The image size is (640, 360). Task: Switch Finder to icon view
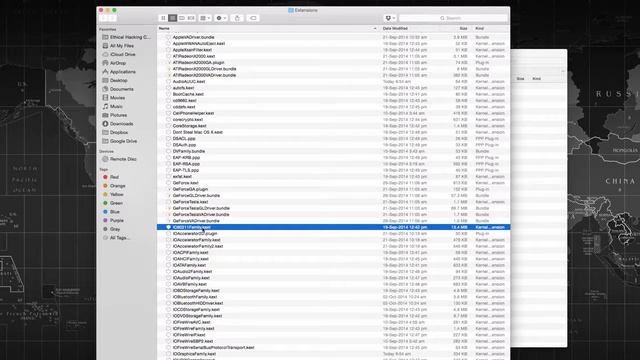[x=163, y=18]
